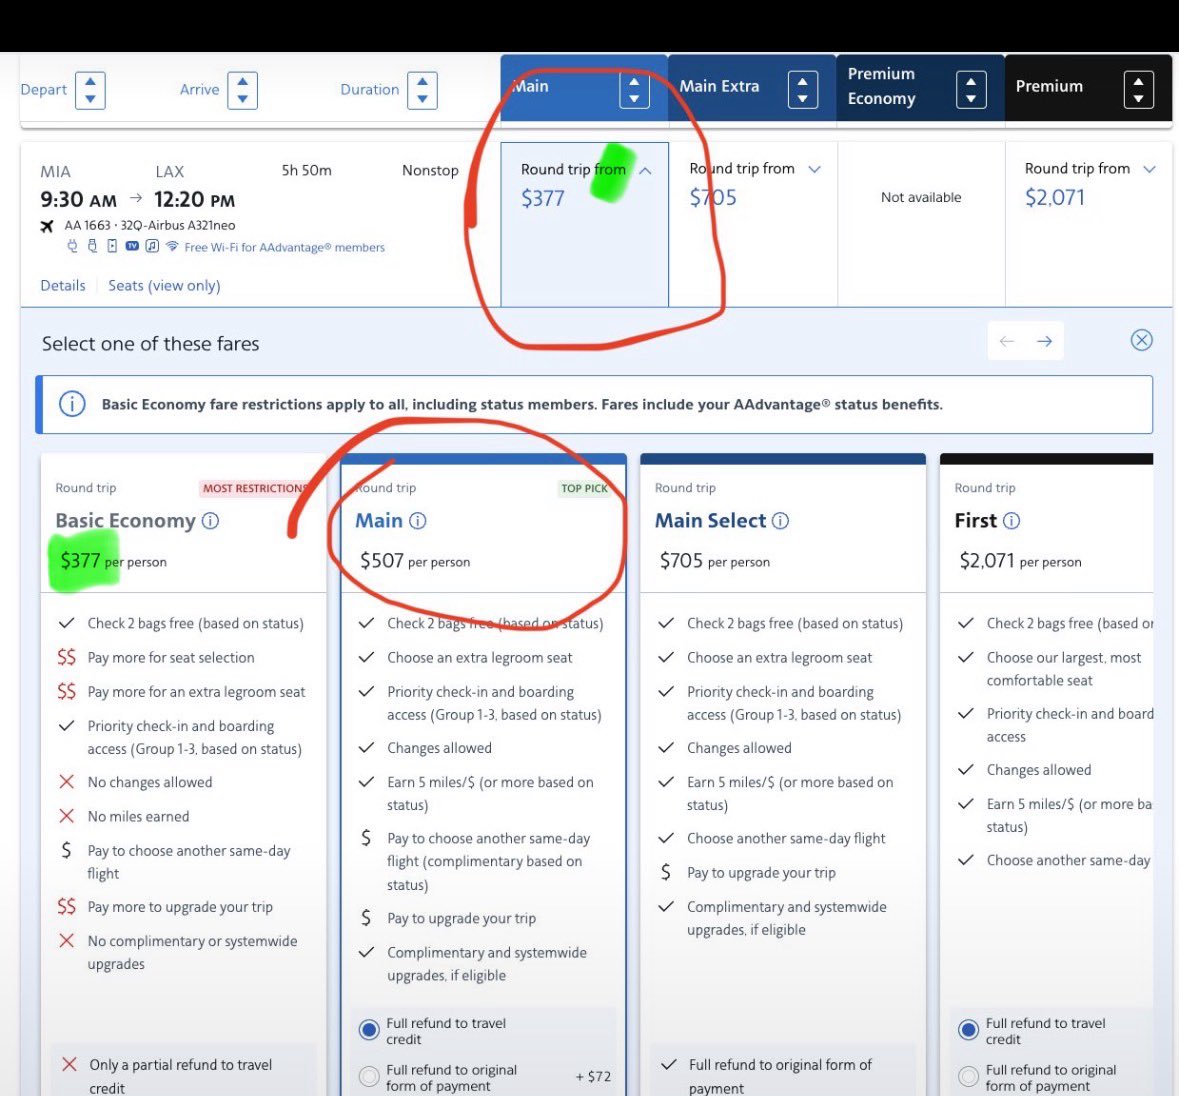The image size is (1179, 1096).
Task: Click the power outlet amenity icon
Action: (x=72, y=246)
